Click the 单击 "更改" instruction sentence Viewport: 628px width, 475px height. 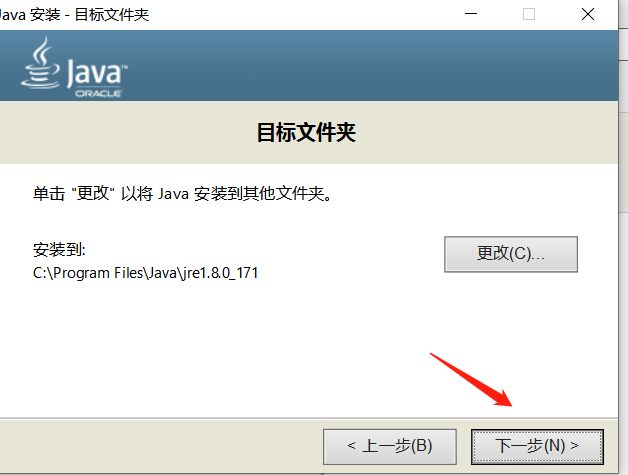click(183, 194)
